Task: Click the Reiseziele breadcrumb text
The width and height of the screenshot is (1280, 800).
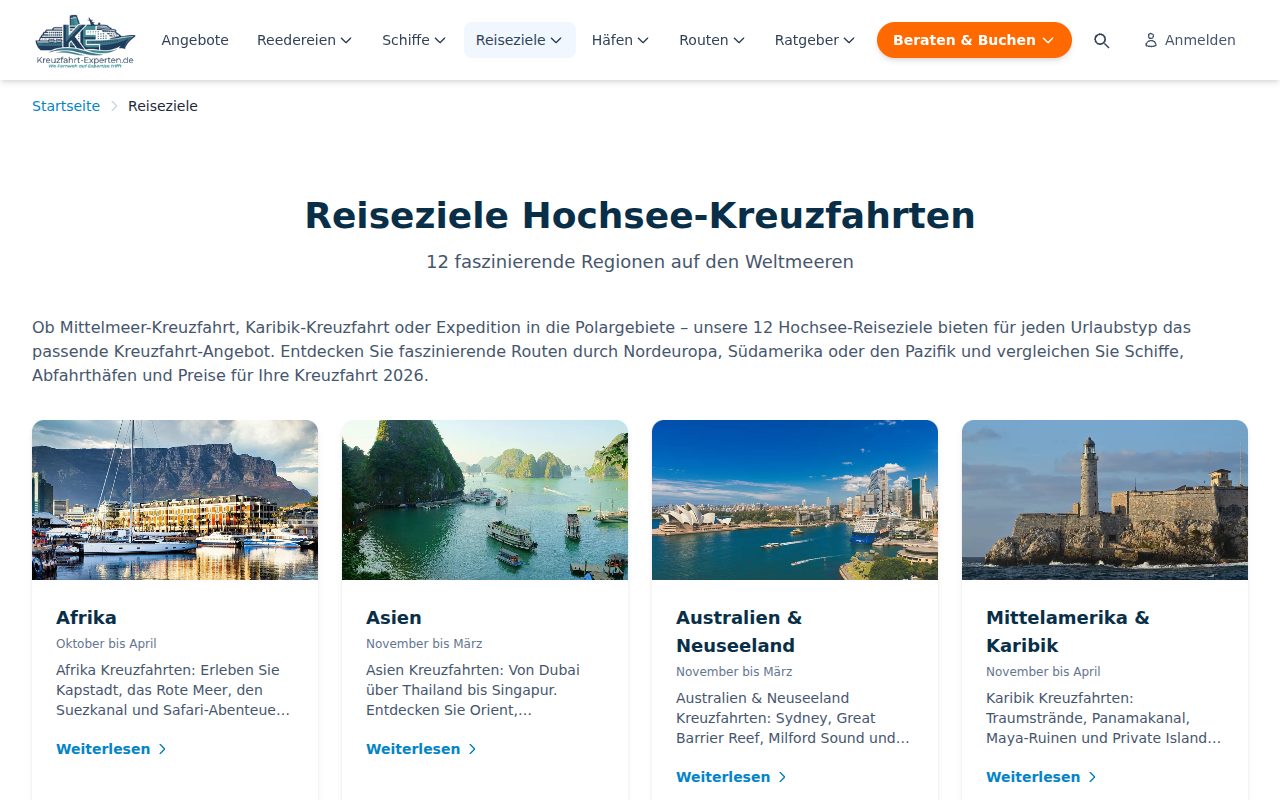Action: 163,106
